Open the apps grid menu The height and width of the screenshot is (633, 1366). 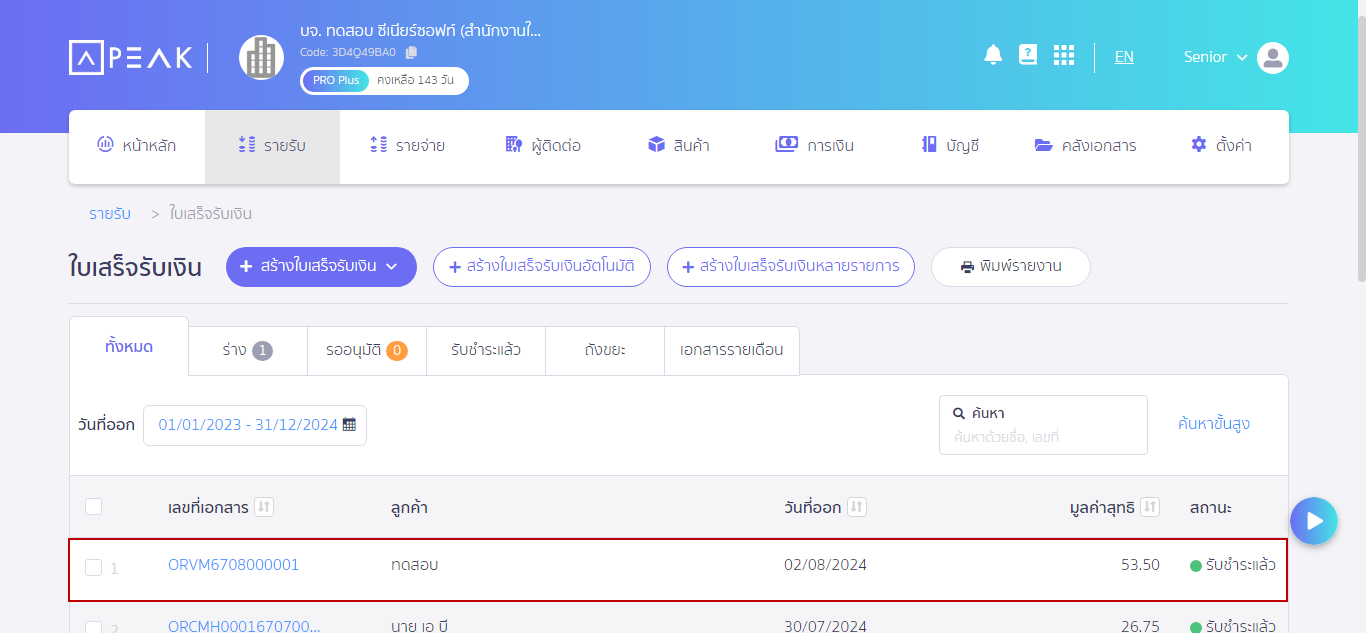tap(1064, 55)
